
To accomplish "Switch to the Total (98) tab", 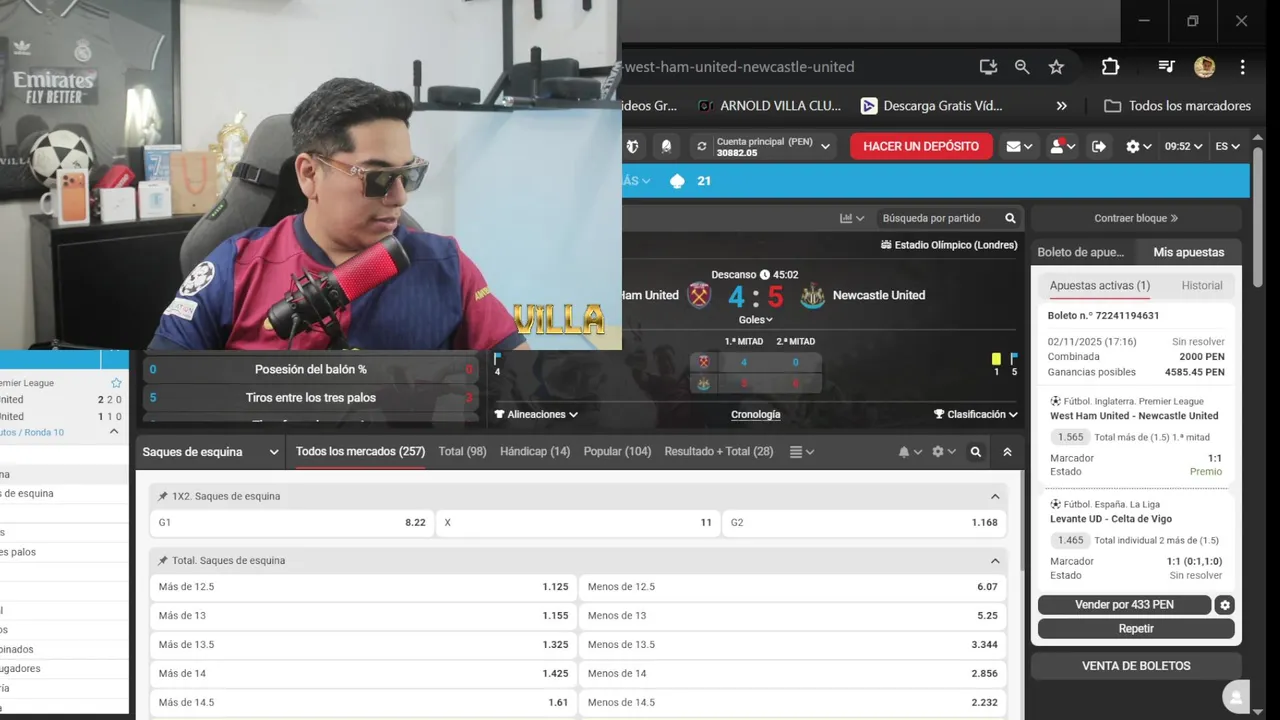I will click(x=463, y=452).
